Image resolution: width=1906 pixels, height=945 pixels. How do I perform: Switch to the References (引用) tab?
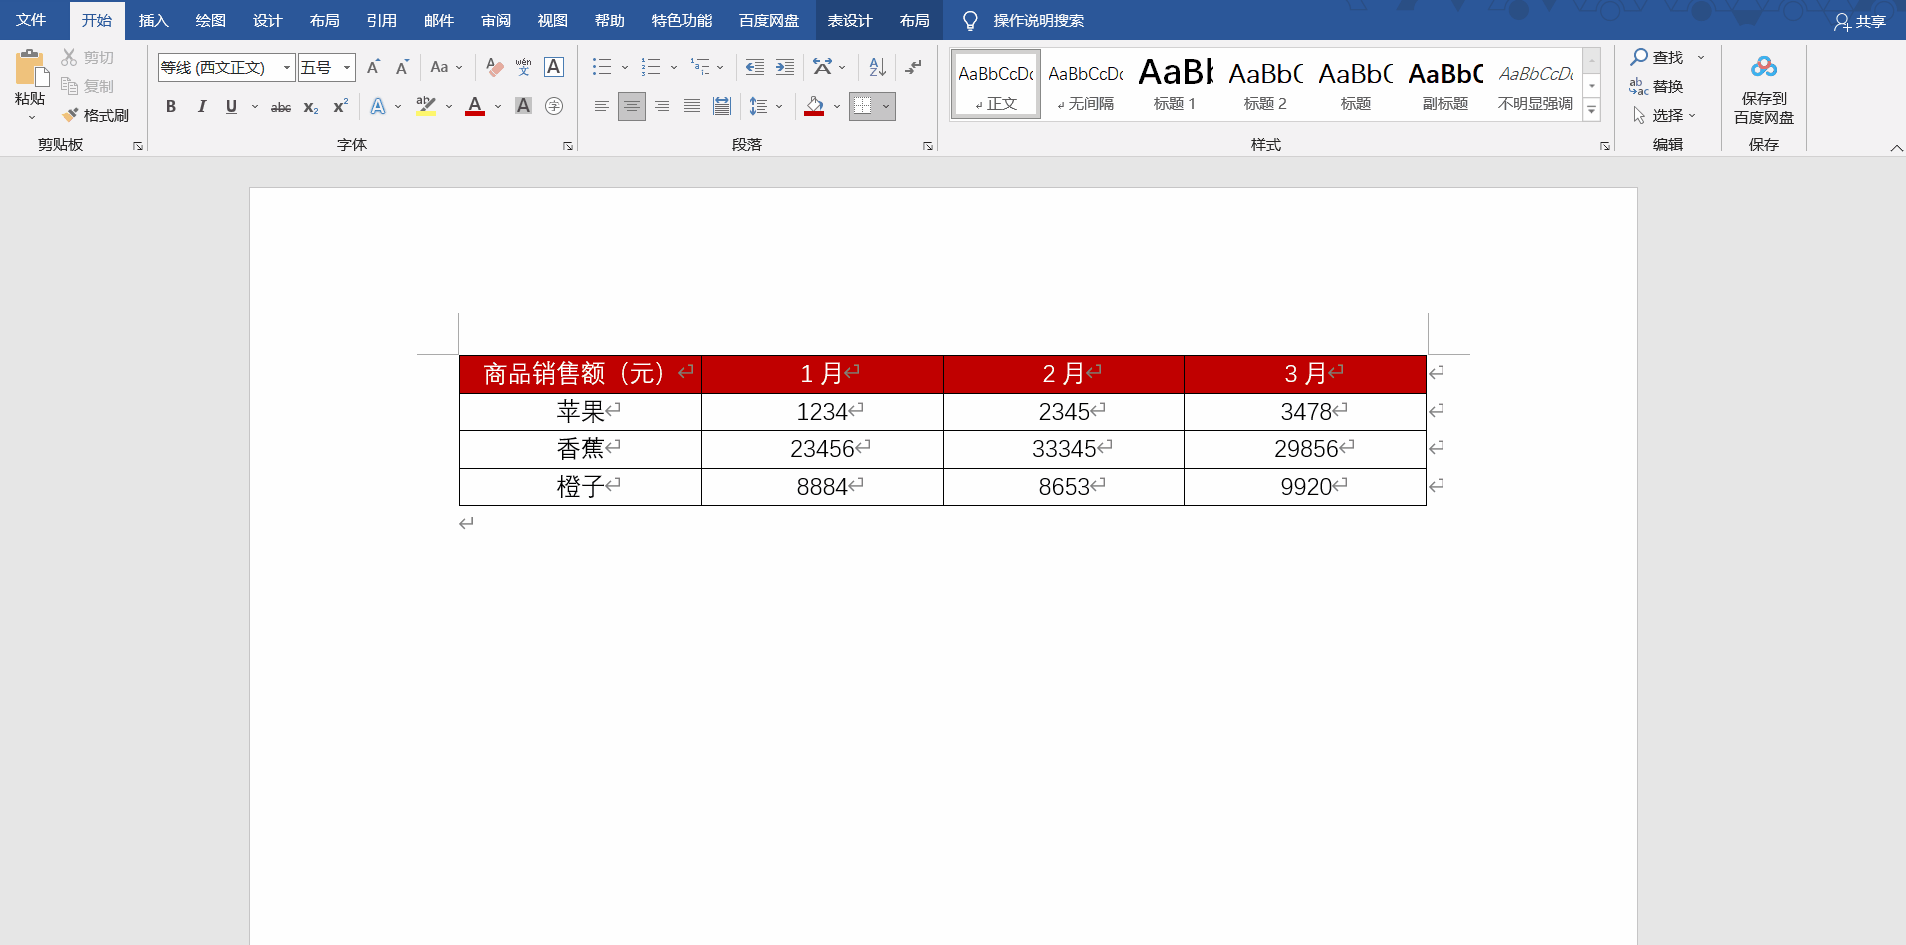click(x=381, y=20)
